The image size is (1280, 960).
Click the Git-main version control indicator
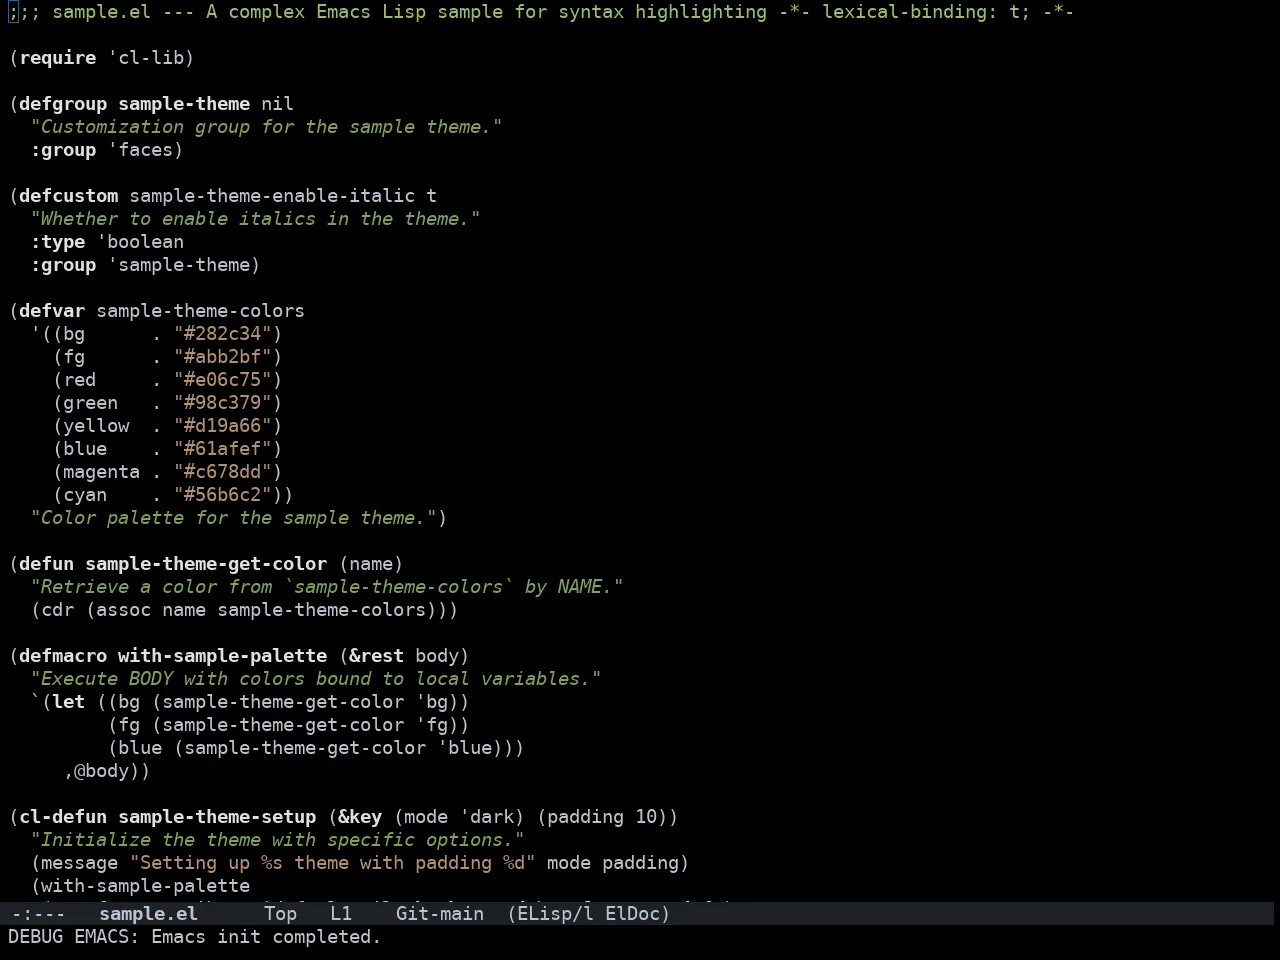coord(440,913)
